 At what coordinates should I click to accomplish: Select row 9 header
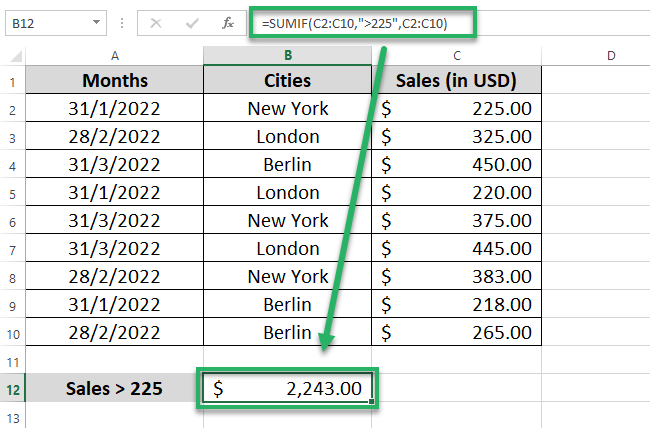coord(12,306)
